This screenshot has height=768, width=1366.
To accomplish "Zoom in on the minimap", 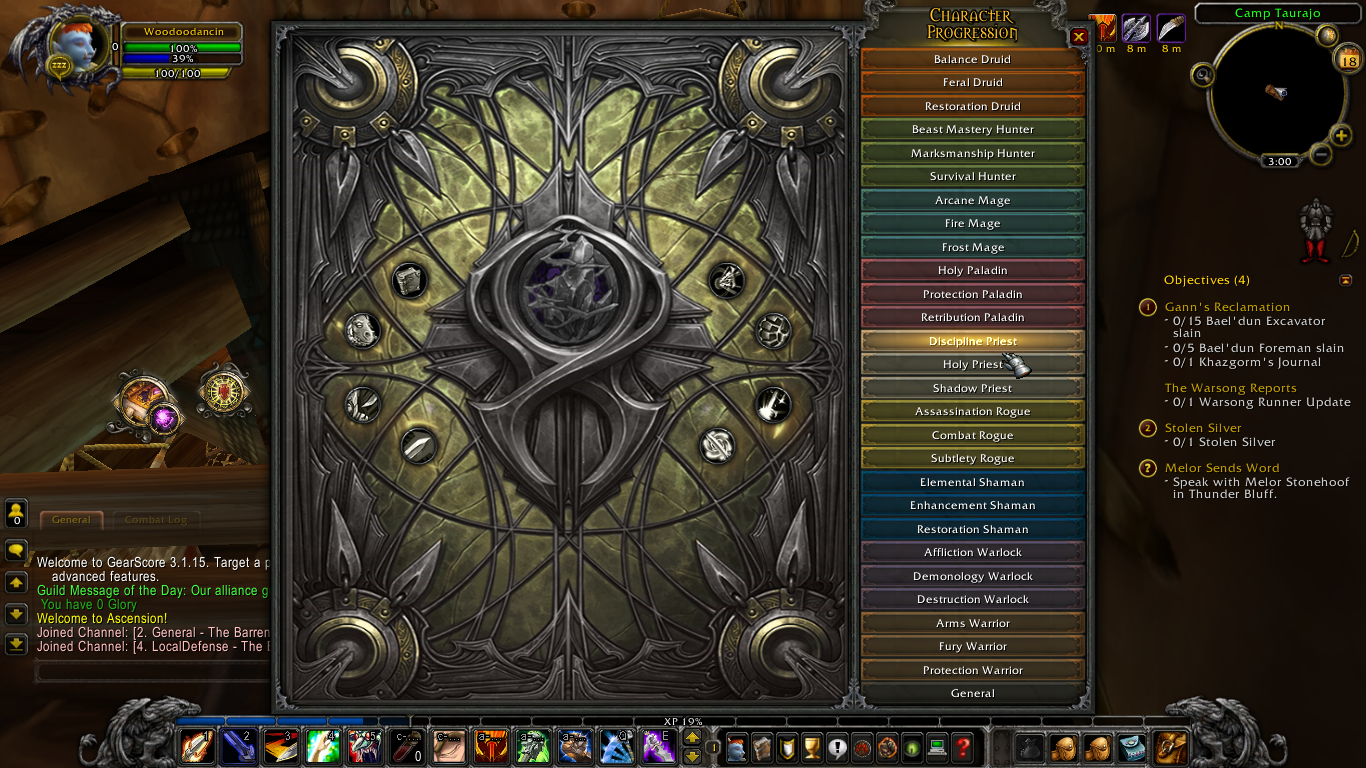I will click(x=1342, y=137).
